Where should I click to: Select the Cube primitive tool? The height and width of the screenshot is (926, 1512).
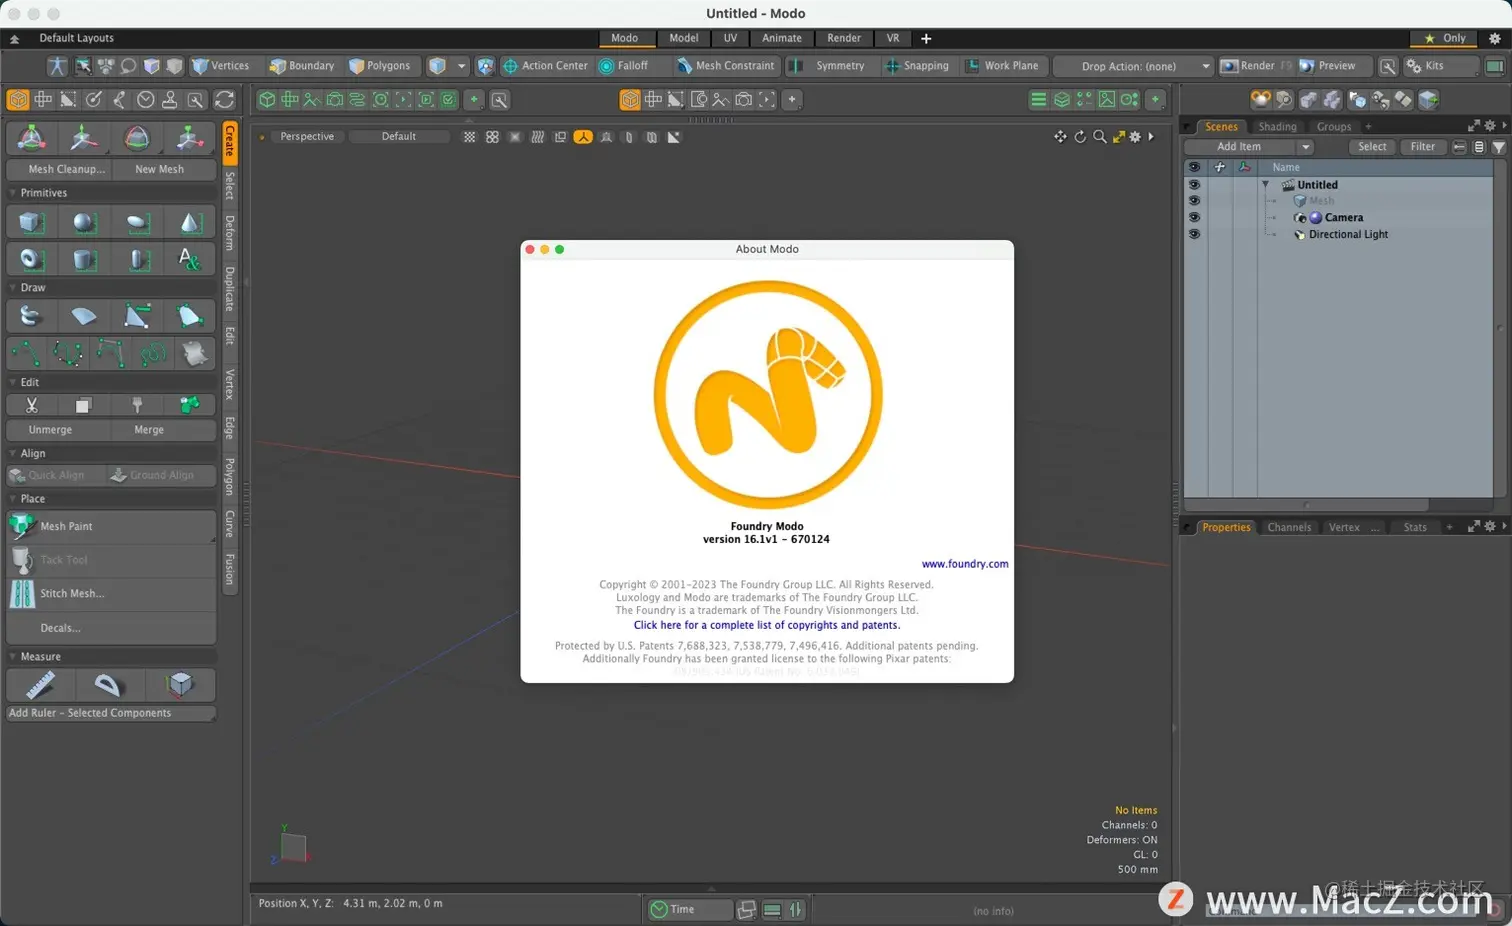(31, 222)
